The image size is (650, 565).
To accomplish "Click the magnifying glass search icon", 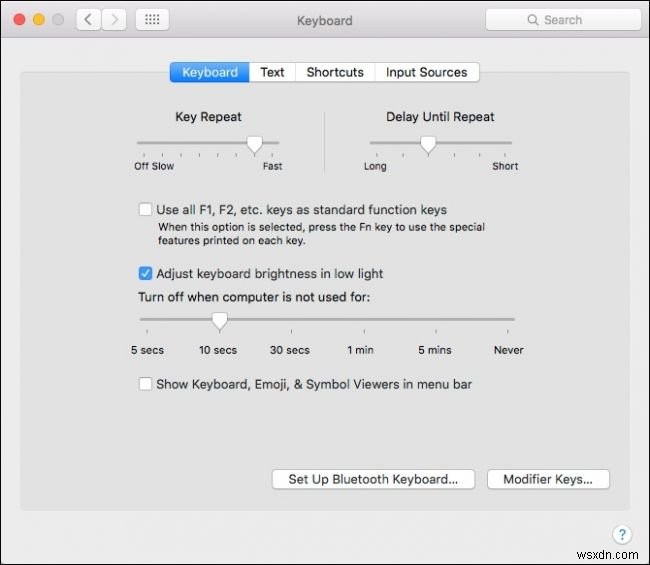I will click(533, 20).
